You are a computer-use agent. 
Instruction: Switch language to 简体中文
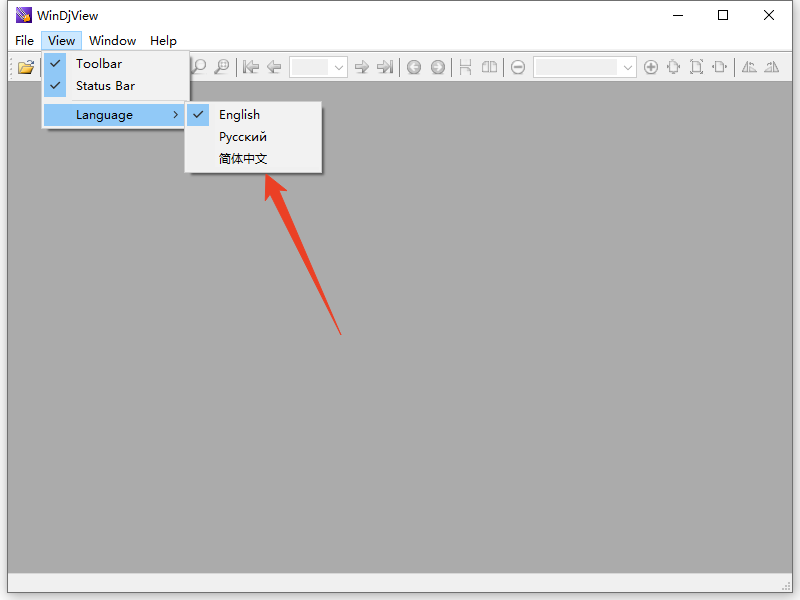click(x=243, y=159)
